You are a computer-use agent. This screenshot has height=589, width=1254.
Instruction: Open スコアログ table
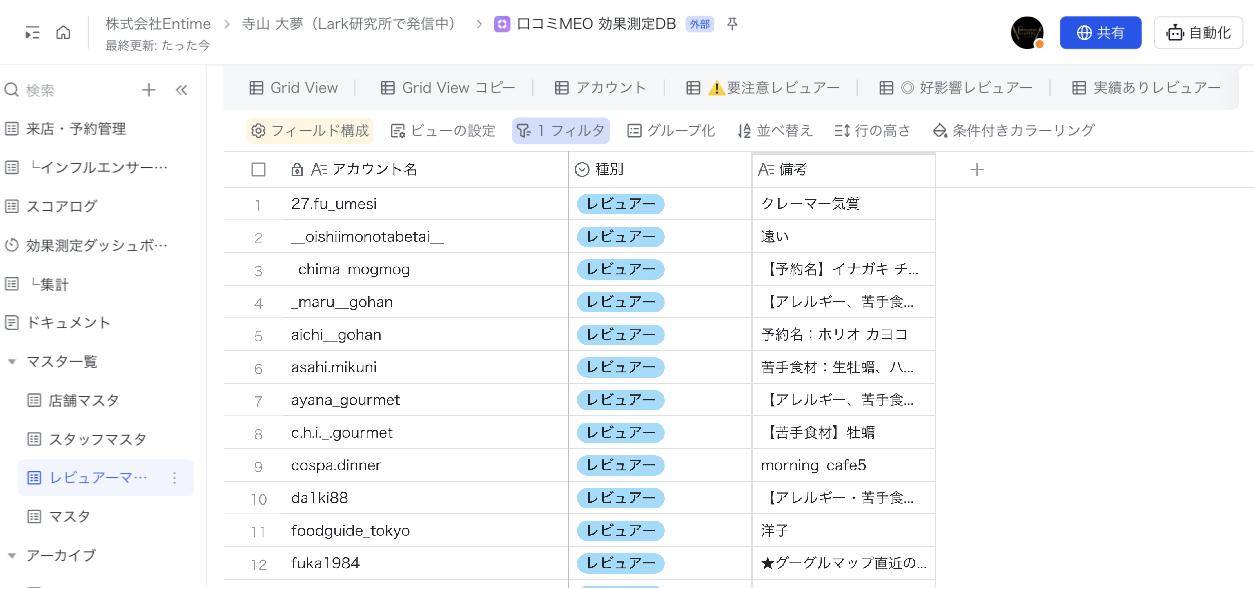pos(51,206)
